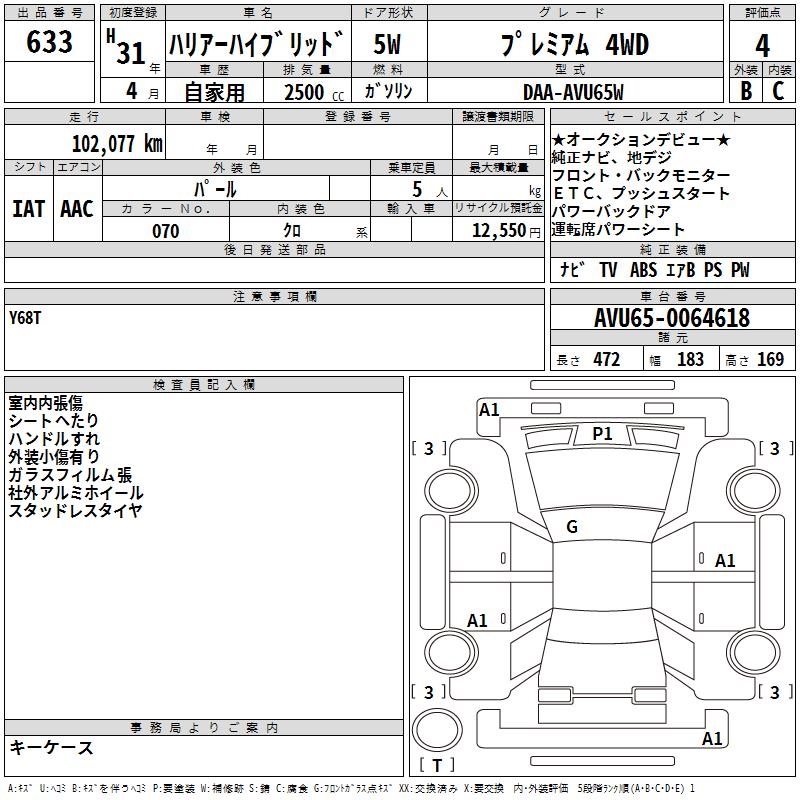Click the 検査員記入欄 section header

tap(204, 385)
